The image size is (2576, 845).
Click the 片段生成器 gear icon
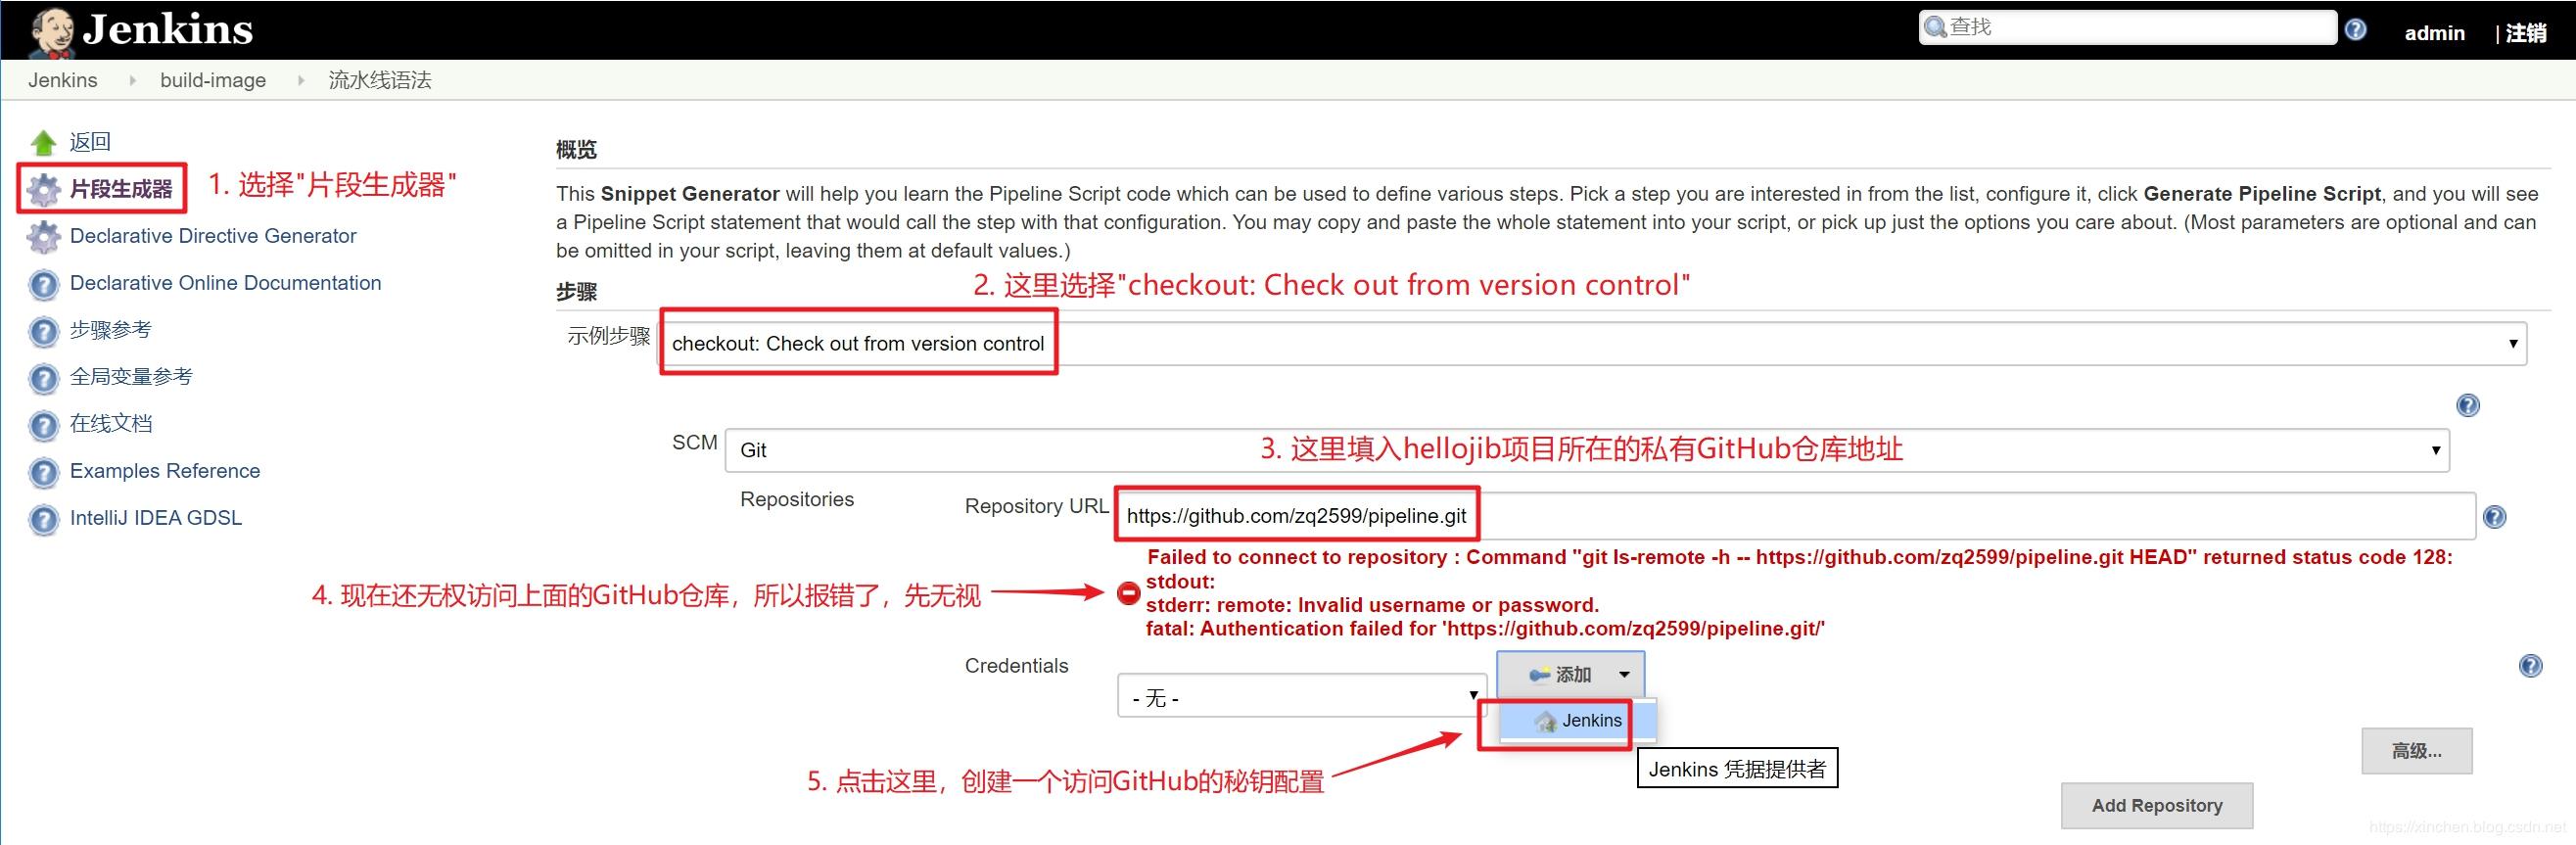(x=43, y=189)
